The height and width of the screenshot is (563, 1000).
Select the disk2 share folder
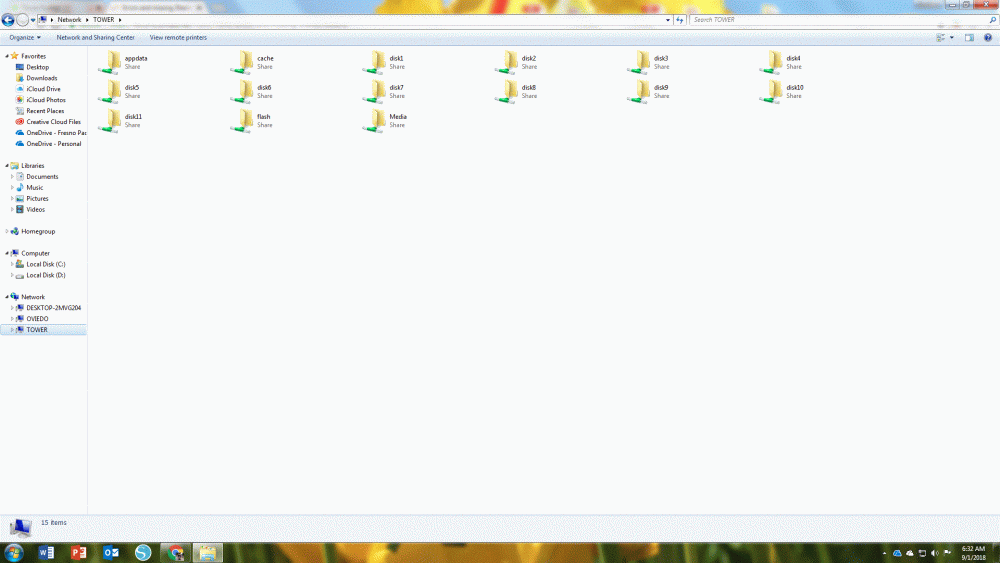tap(517, 62)
